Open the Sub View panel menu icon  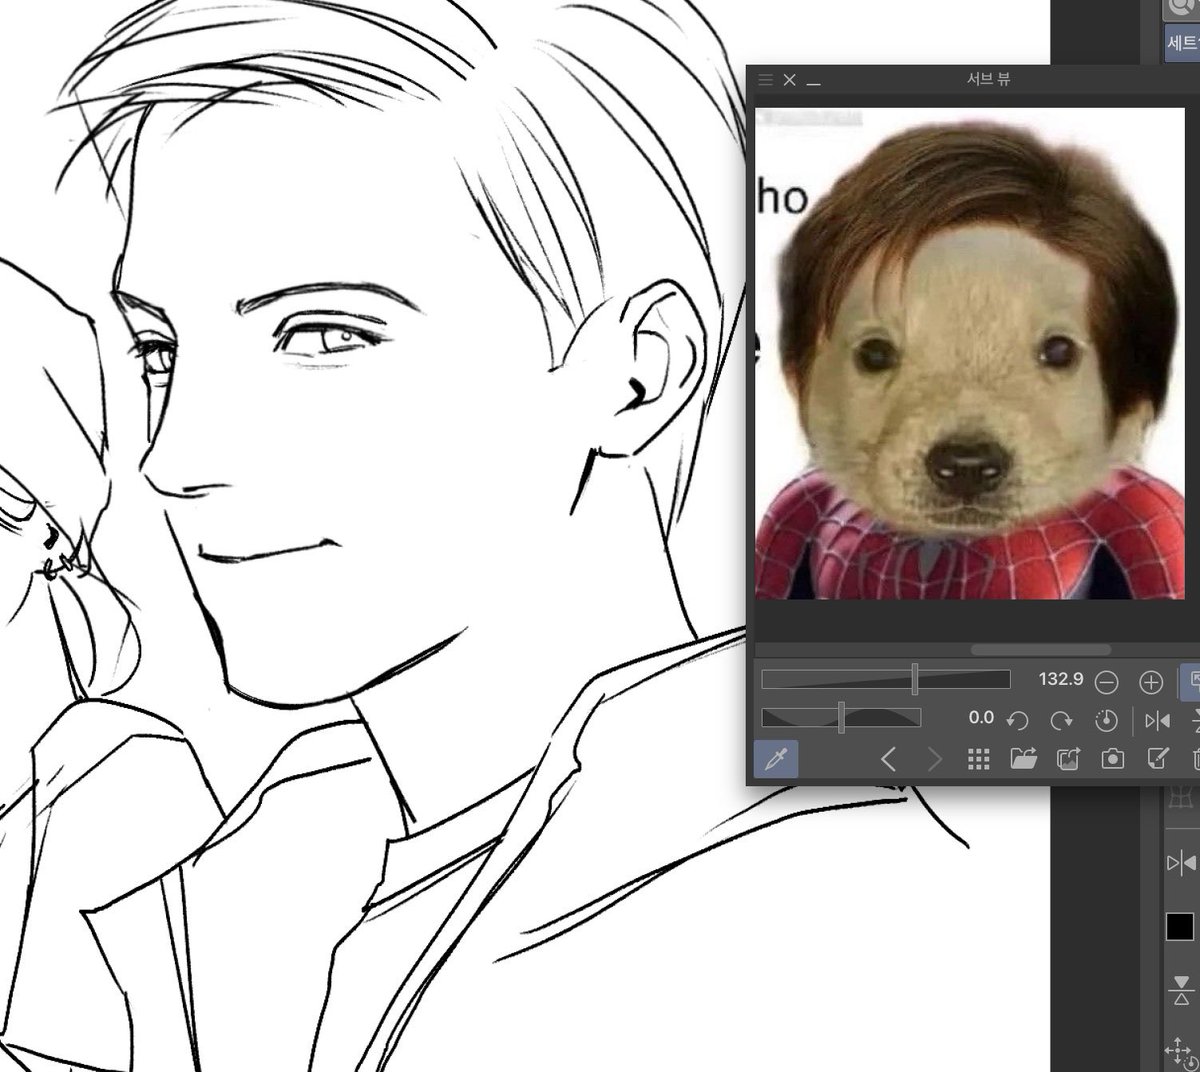click(x=766, y=80)
